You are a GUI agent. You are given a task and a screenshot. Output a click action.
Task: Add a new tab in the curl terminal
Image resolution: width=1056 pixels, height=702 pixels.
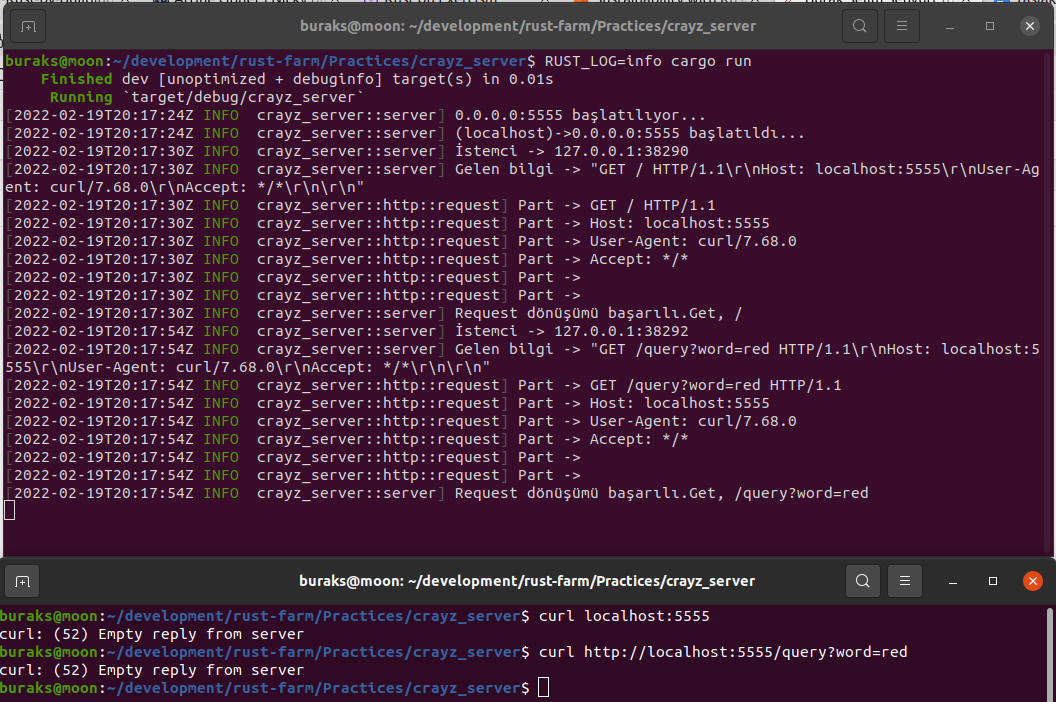(x=22, y=580)
